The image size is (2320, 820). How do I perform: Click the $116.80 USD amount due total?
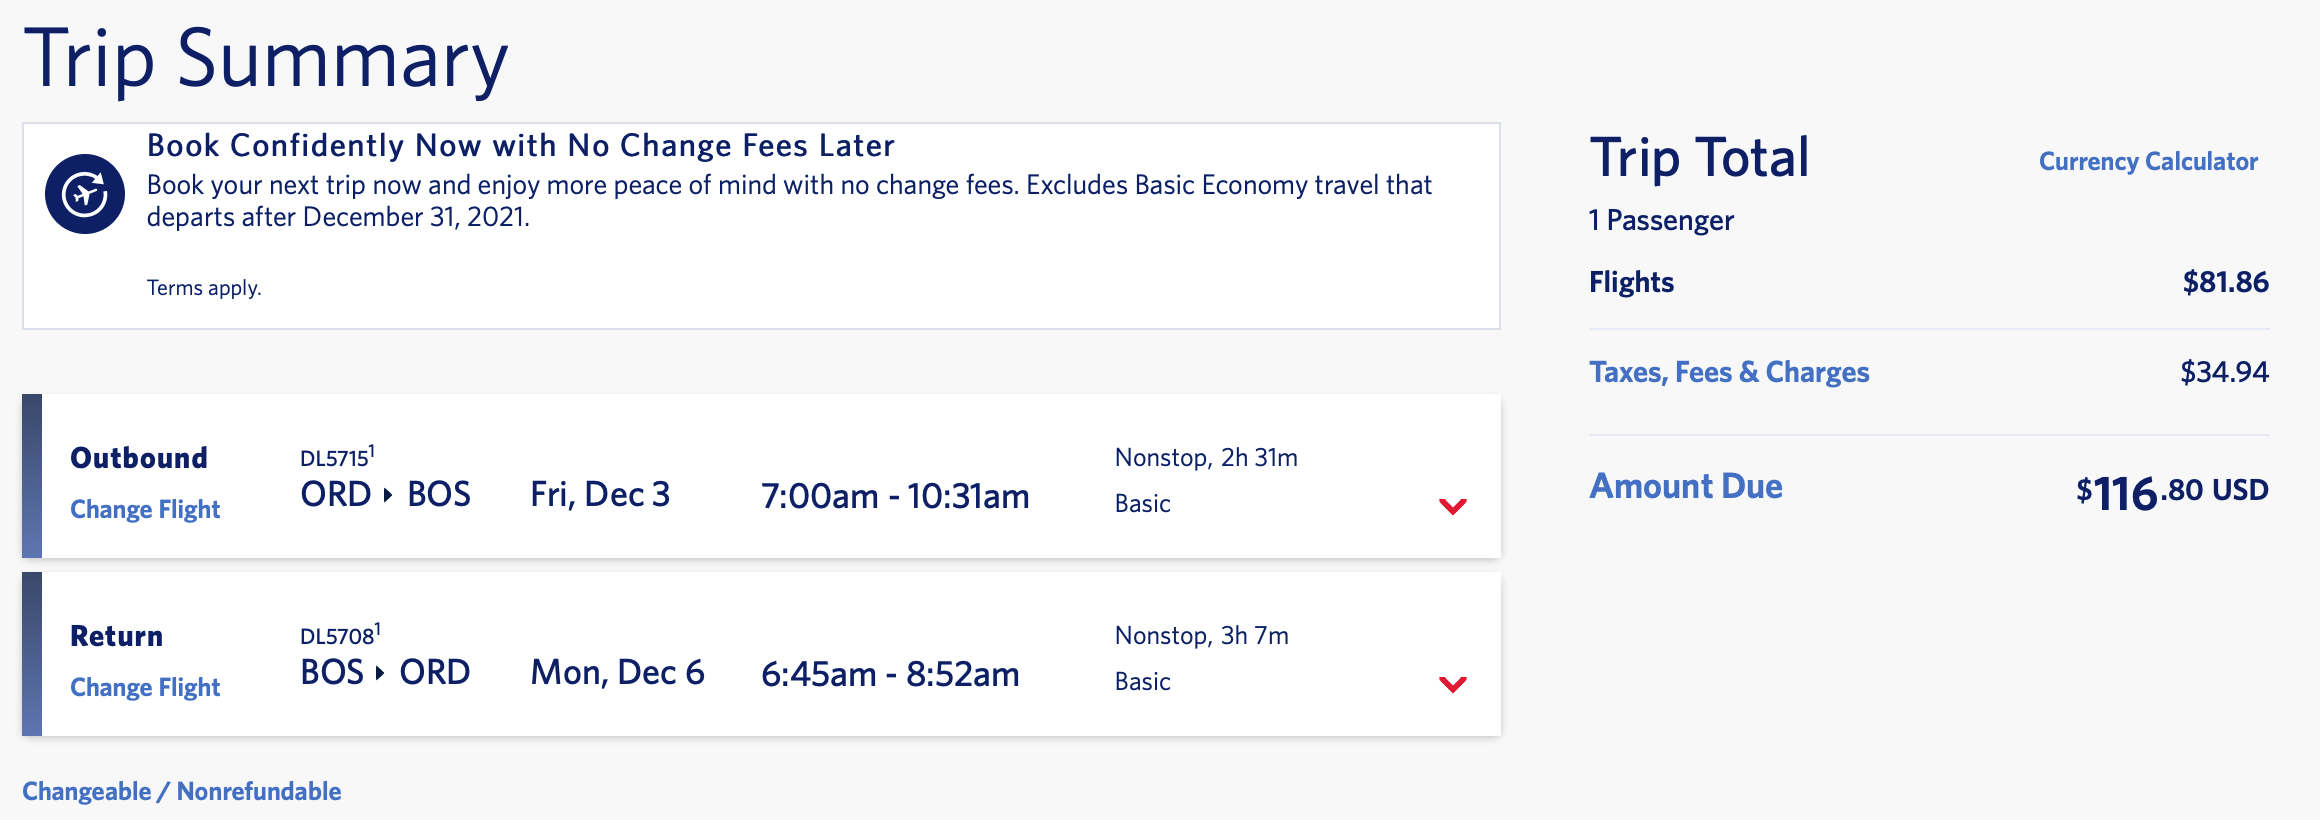[x=2171, y=491]
